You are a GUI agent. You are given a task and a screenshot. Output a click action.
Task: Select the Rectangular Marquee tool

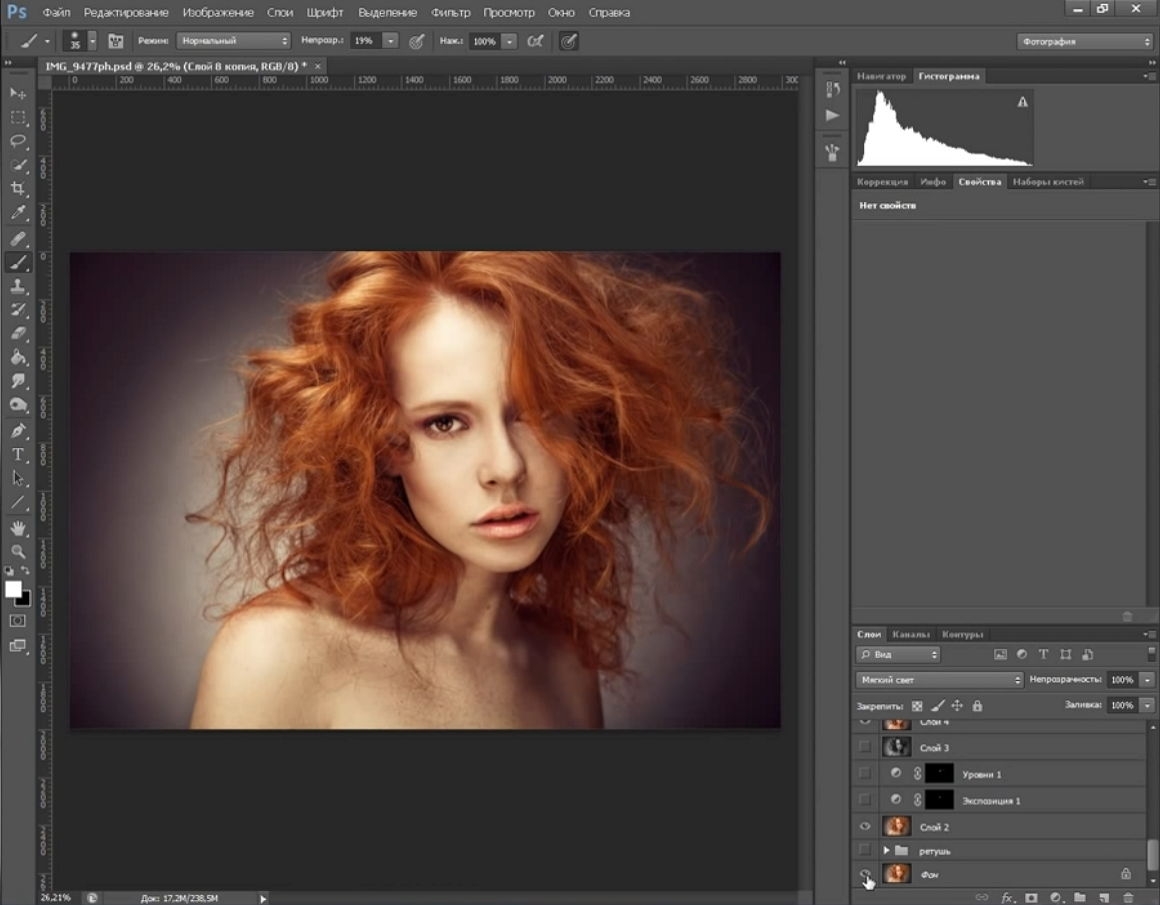coord(18,118)
